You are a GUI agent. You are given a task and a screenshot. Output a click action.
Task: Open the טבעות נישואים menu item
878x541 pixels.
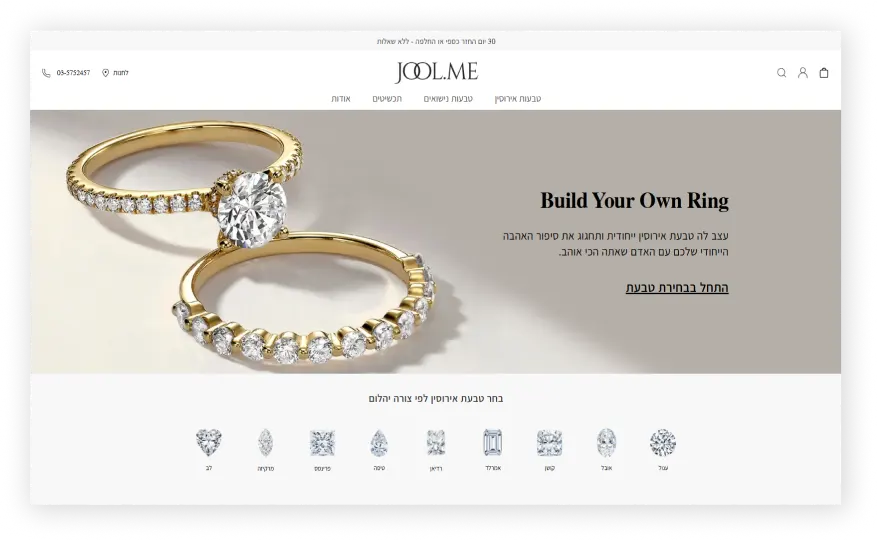(448, 99)
